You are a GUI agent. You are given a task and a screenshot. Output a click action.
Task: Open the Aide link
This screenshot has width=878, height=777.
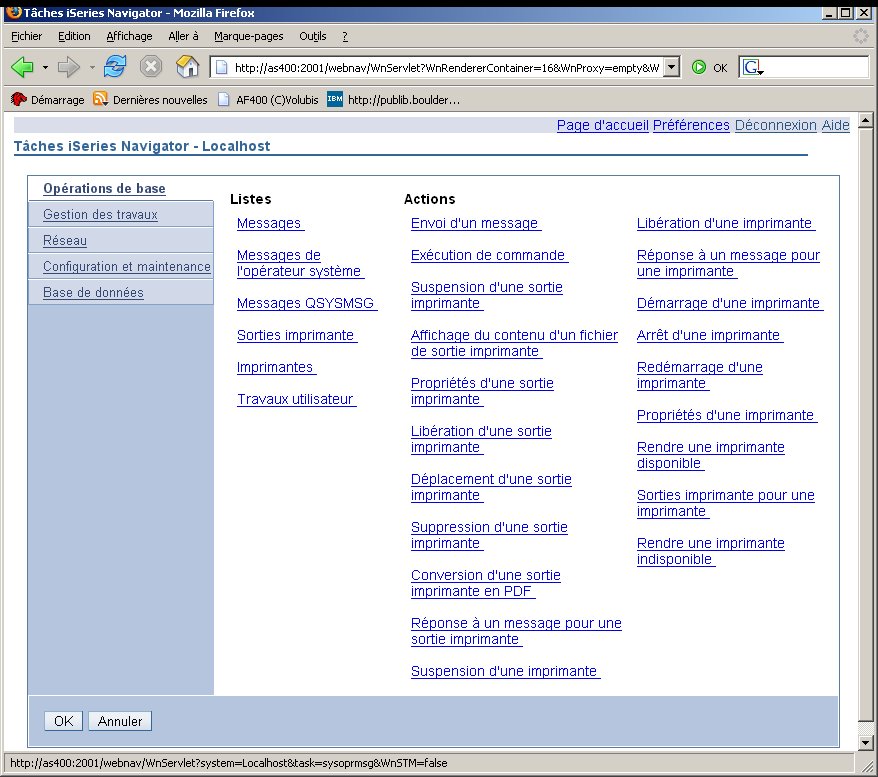pyautogui.click(x=835, y=125)
